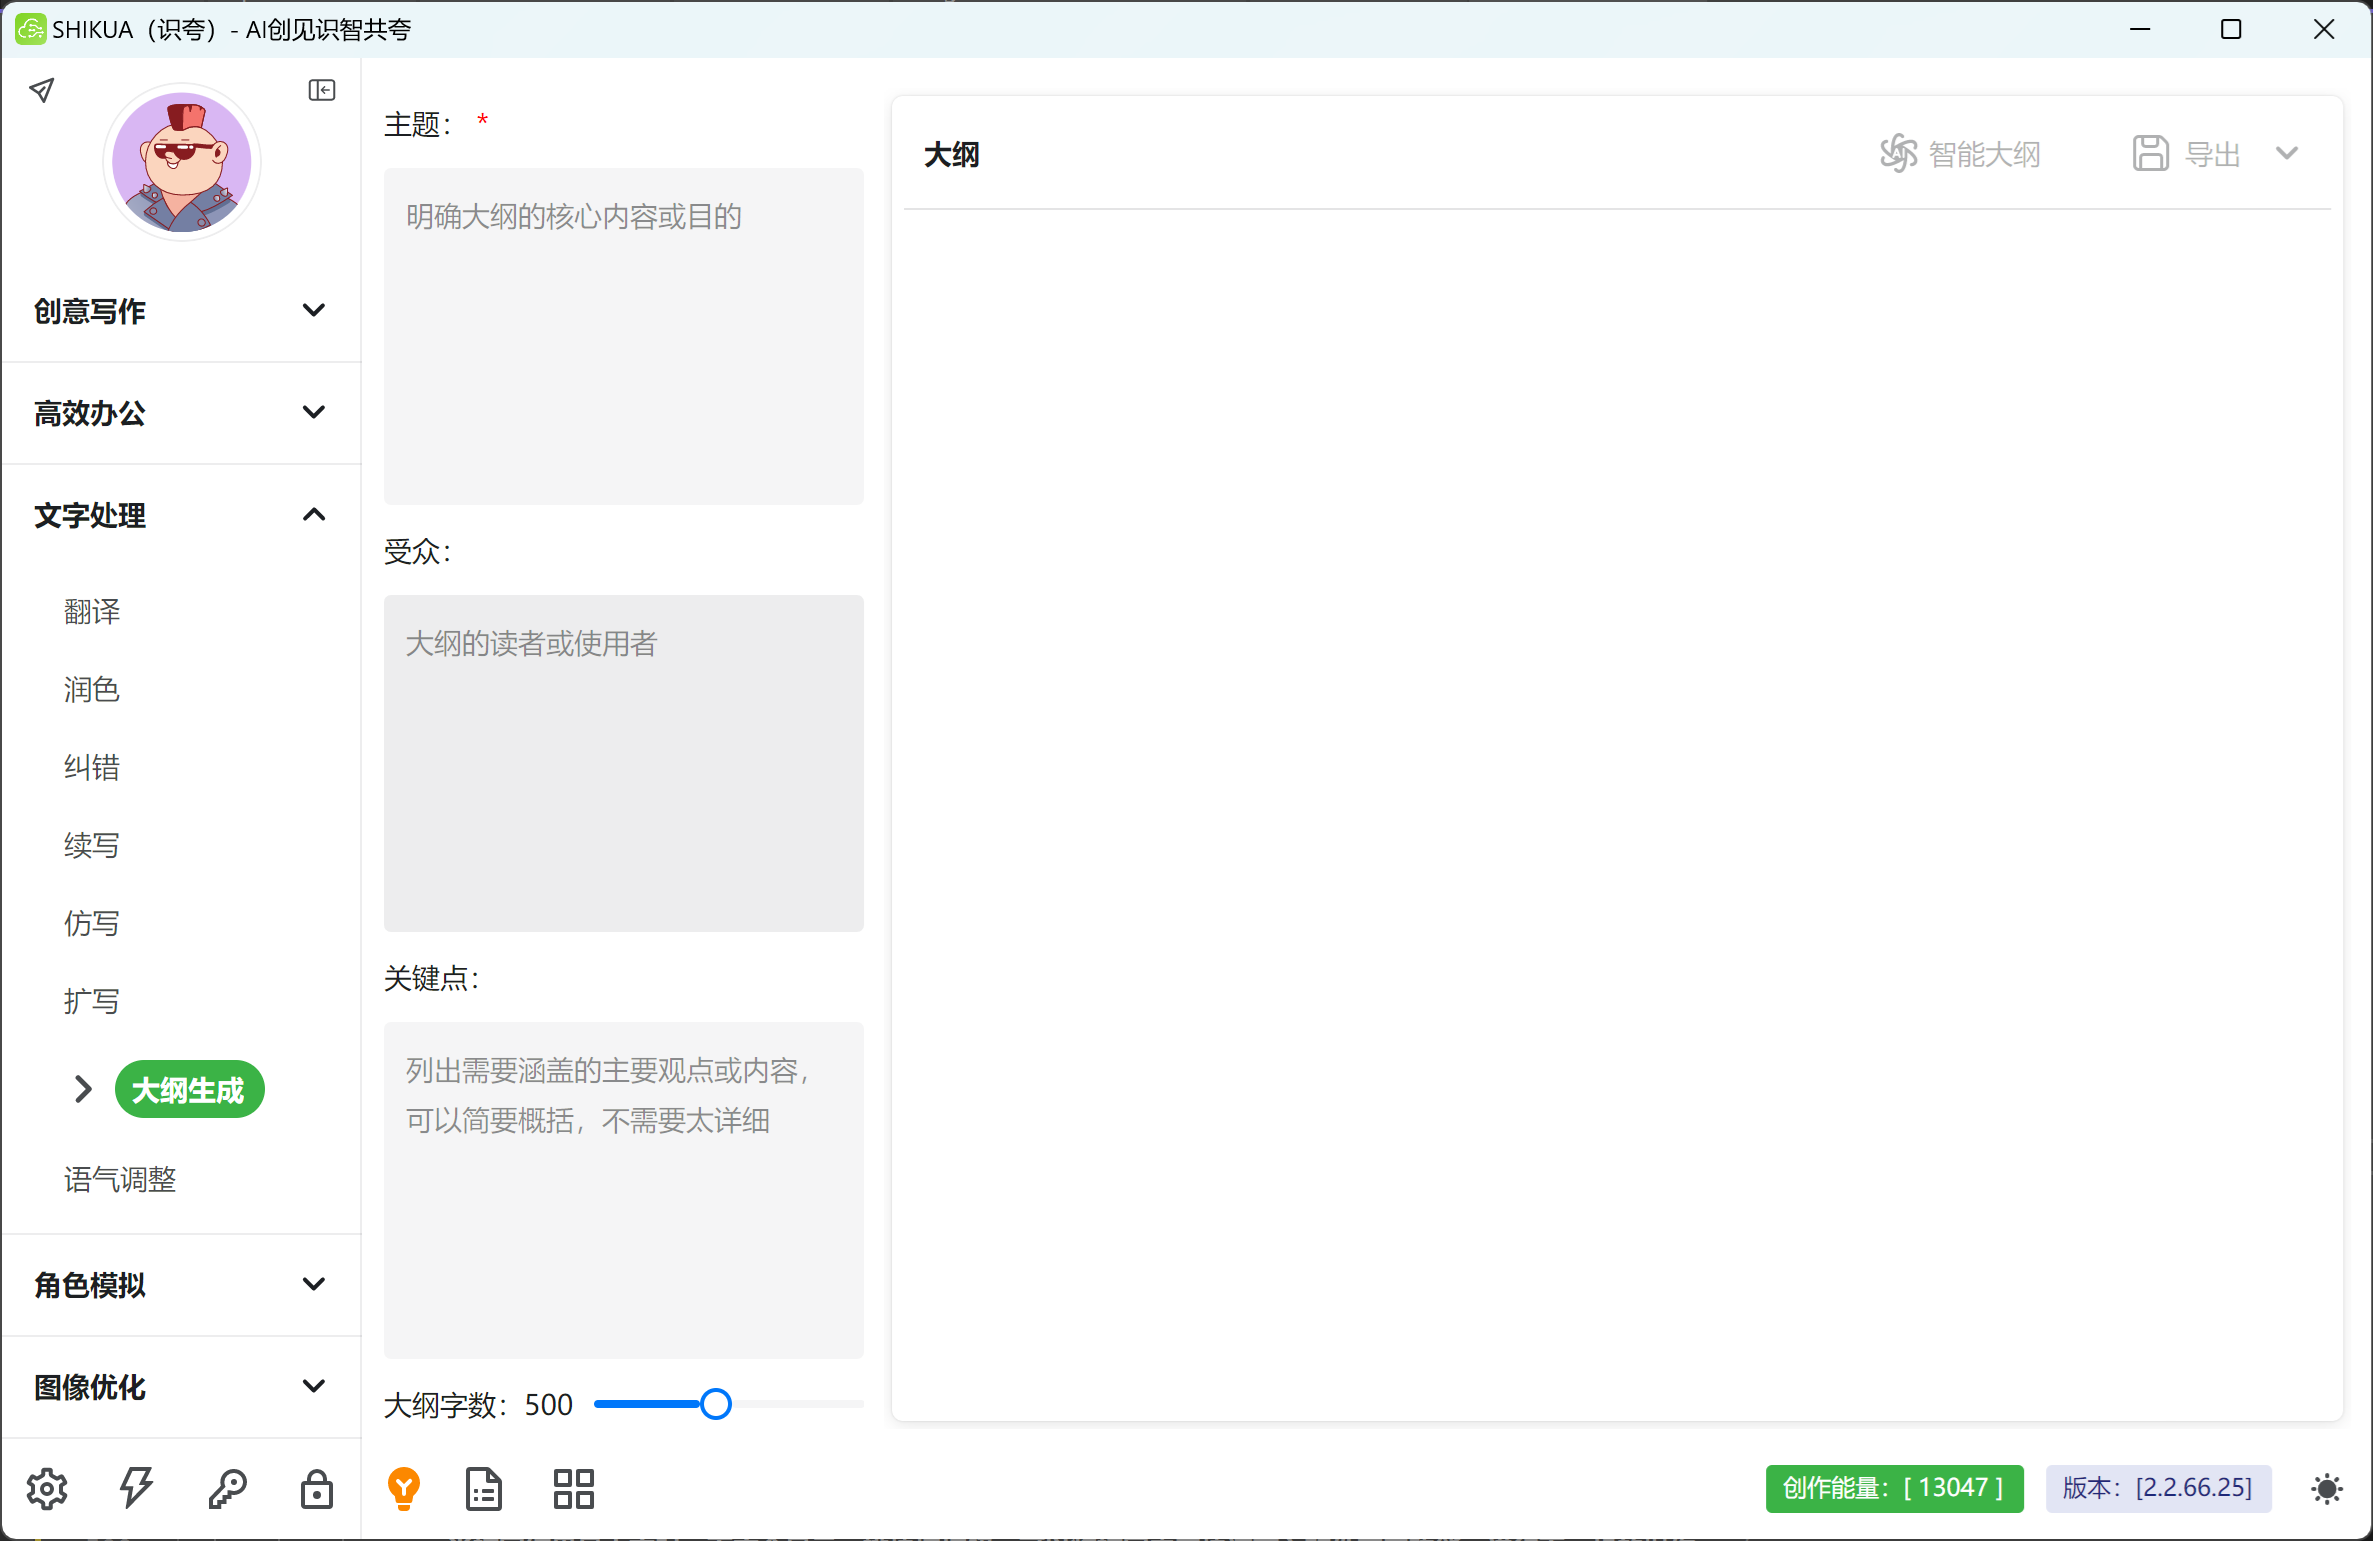The height and width of the screenshot is (1541, 2373).
Task: Click the 大纲字数 500 value
Action: click(549, 1405)
